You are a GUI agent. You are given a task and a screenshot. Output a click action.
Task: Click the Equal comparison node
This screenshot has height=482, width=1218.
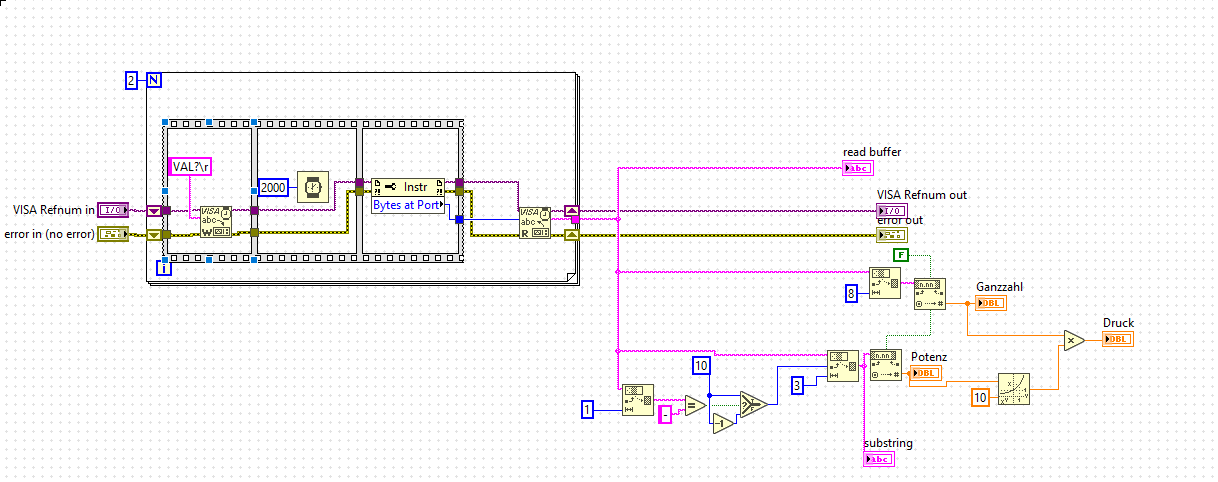click(695, 405)
